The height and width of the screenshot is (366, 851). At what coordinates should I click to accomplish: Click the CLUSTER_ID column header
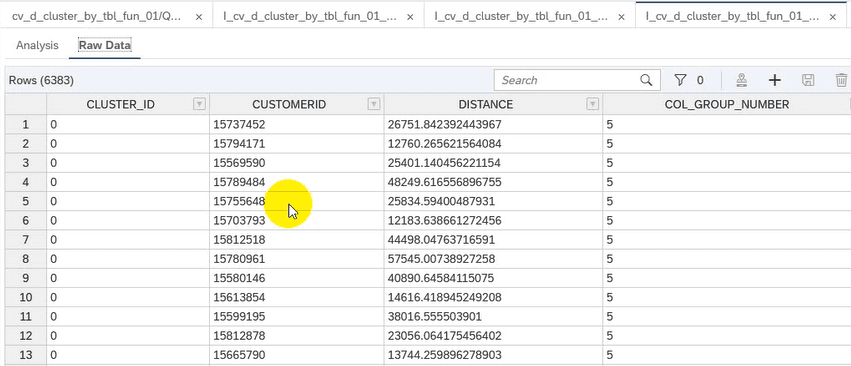click(x=128, y=104)
